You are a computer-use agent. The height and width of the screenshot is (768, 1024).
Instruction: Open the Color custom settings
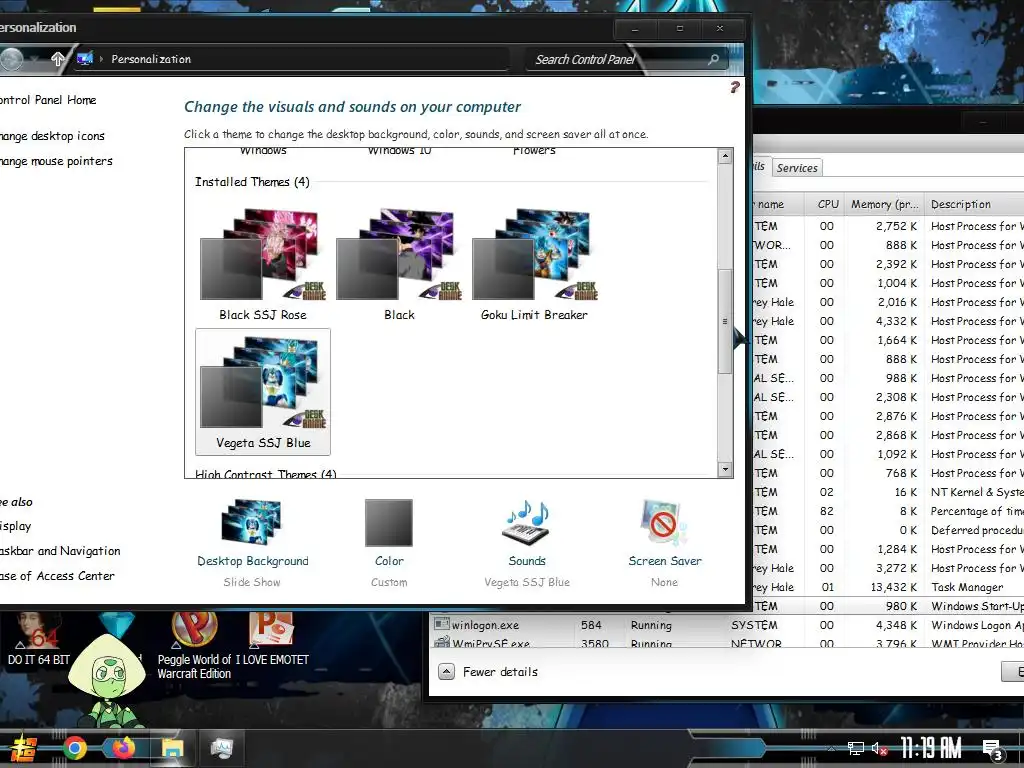click(389, 542)
